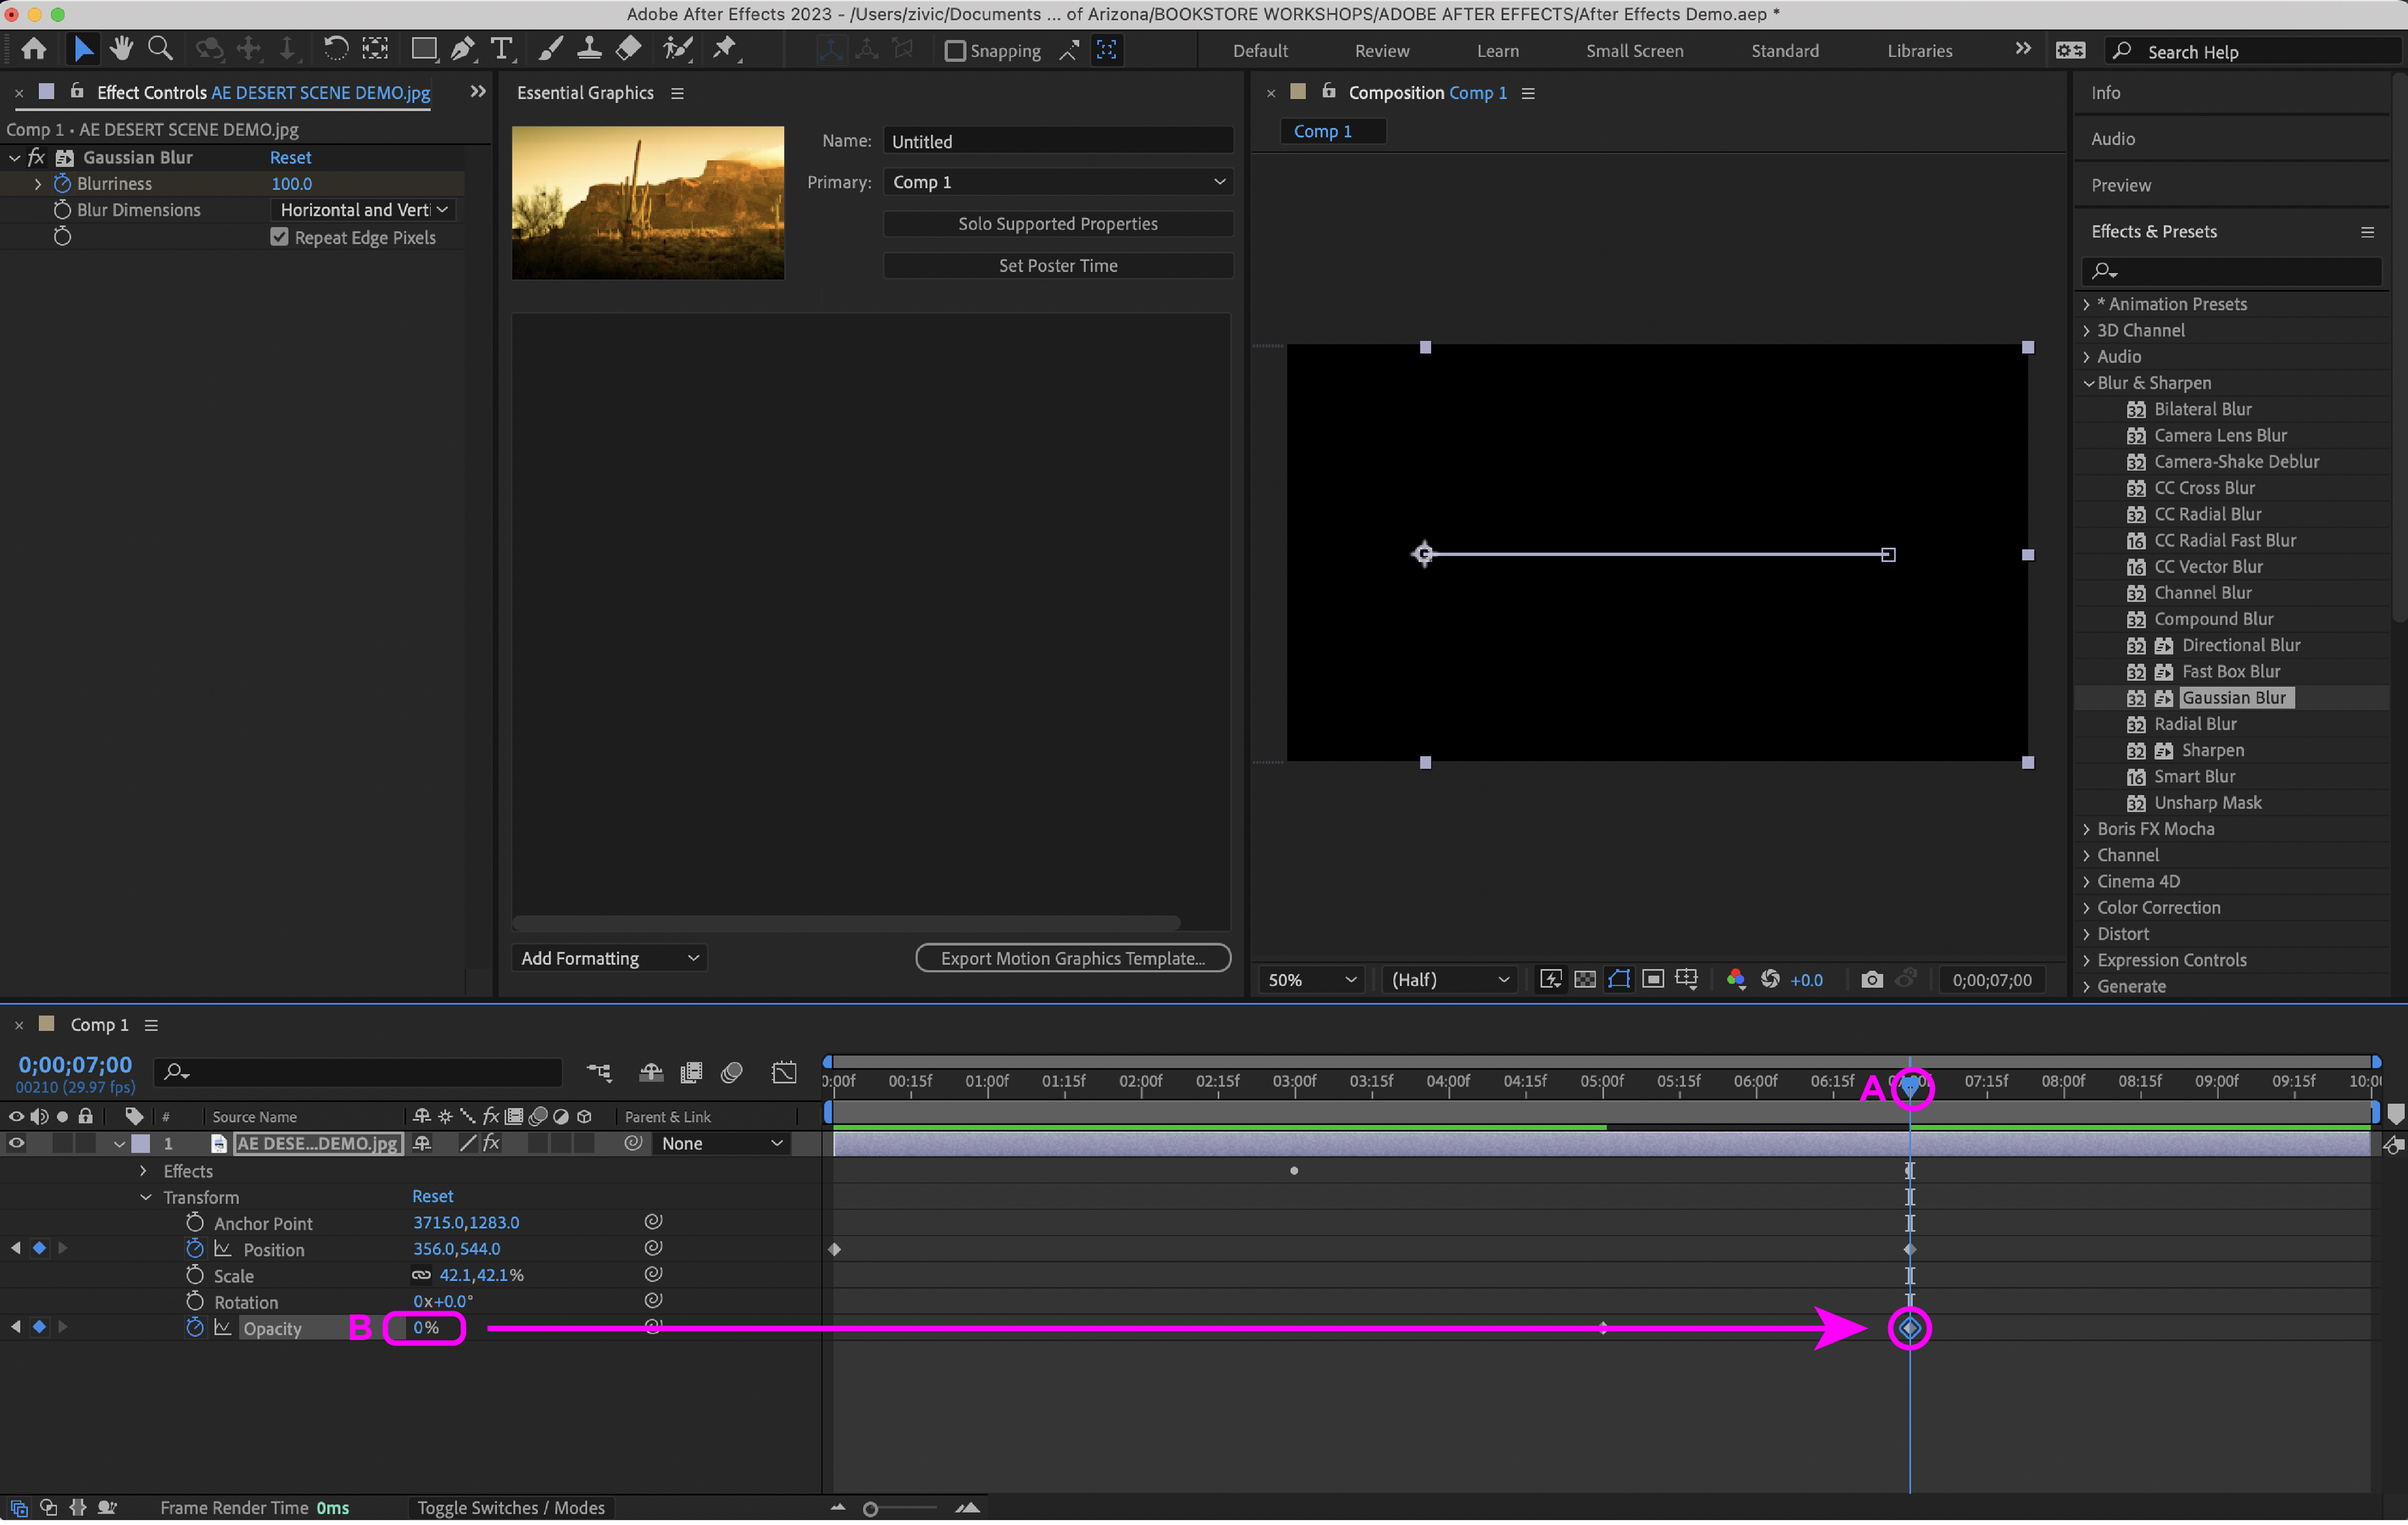This screenshot has width=2408, height=1525.
Task: Click Export Motion Graphics Template button
Action: click(x=1072, y=958)
